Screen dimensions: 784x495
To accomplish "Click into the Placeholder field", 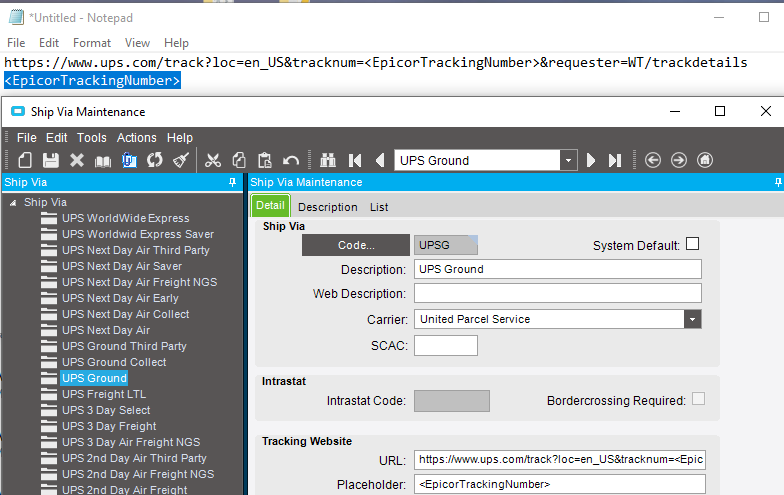I will [560, 484].
